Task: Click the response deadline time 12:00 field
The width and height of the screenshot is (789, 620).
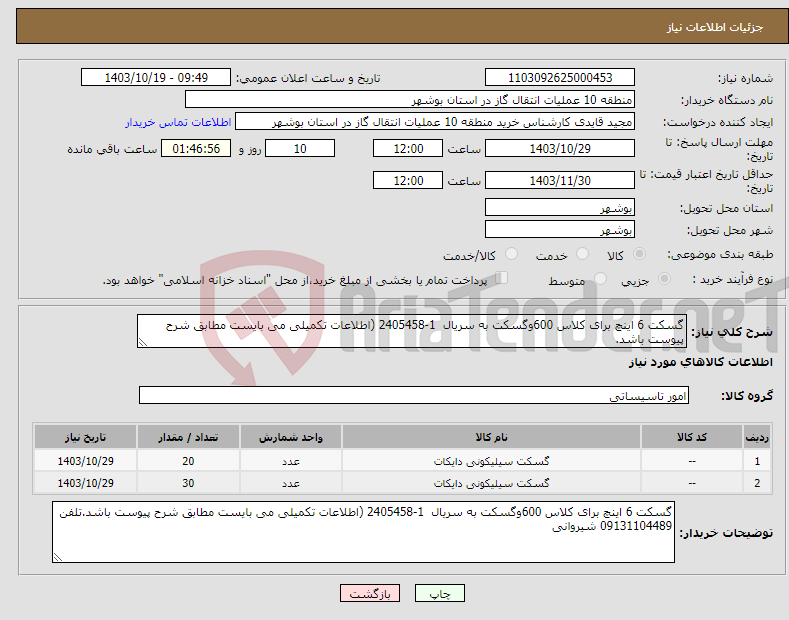Action: (x=408, y=148)
